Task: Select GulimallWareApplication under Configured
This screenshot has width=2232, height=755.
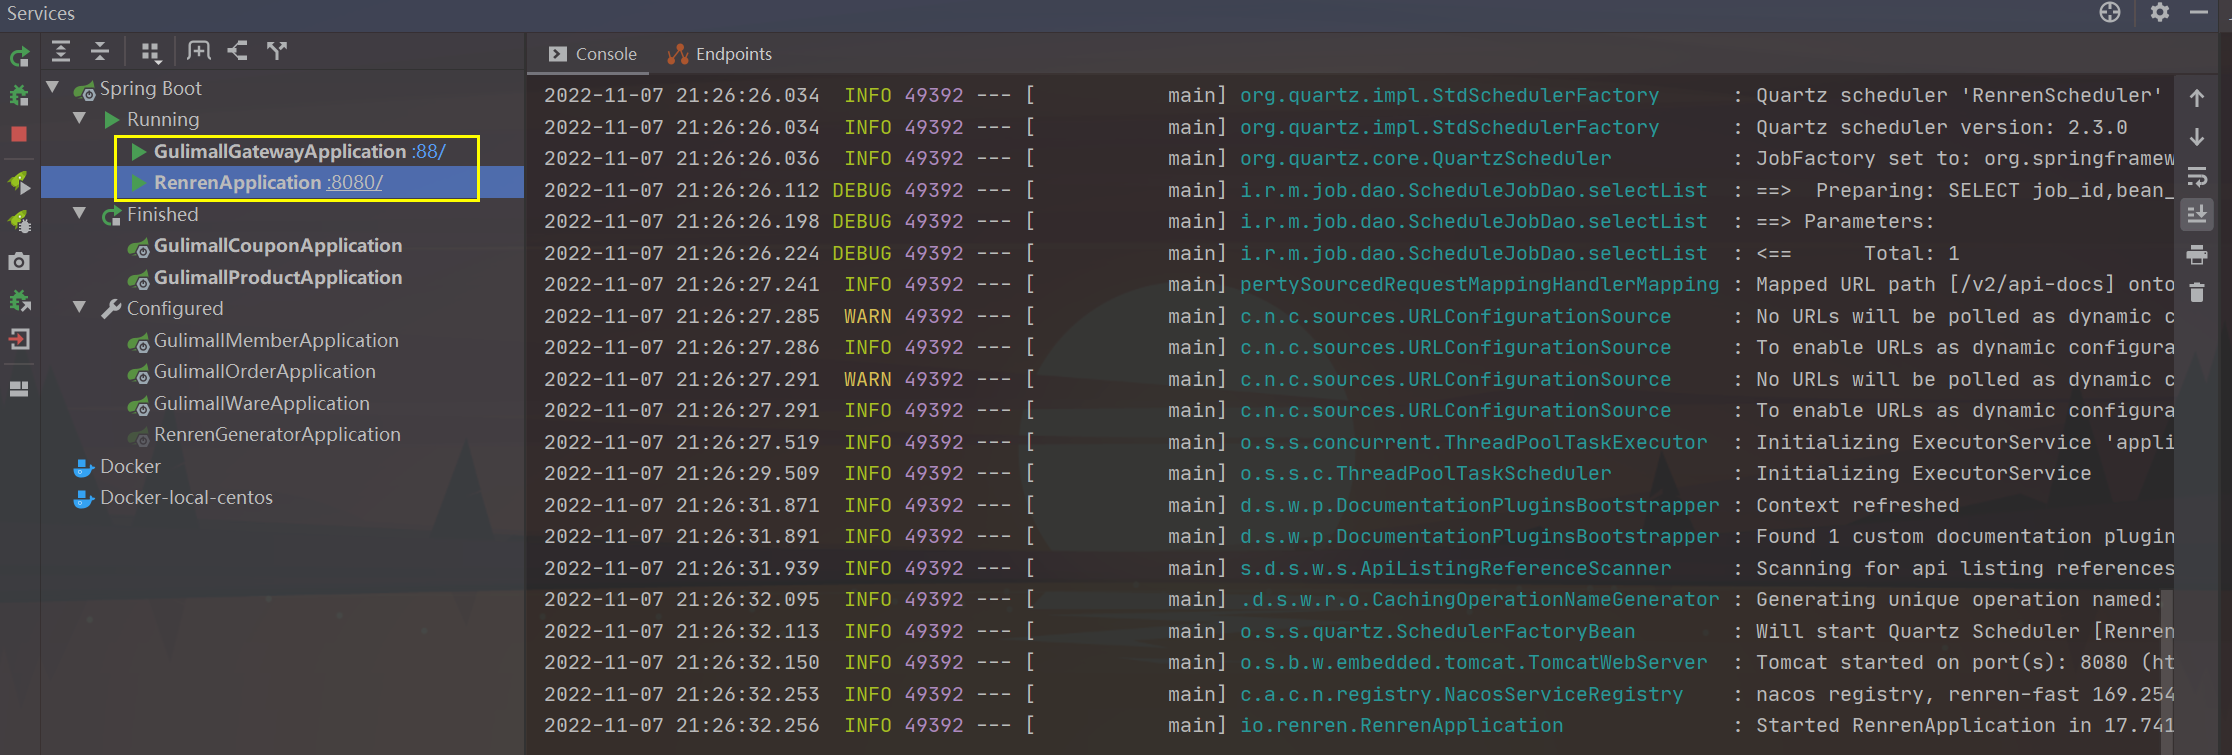Action: point(262,403)
